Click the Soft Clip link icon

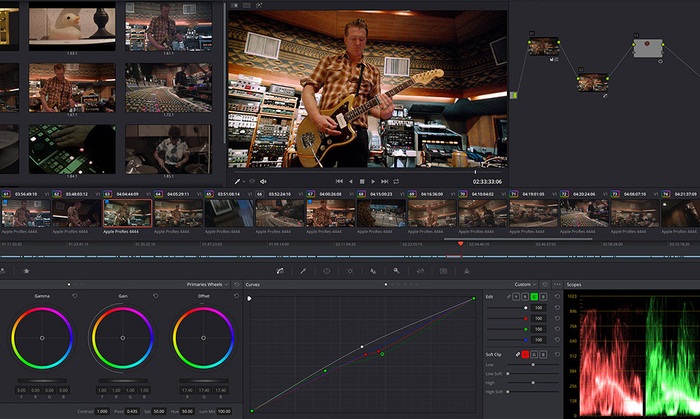517,354
